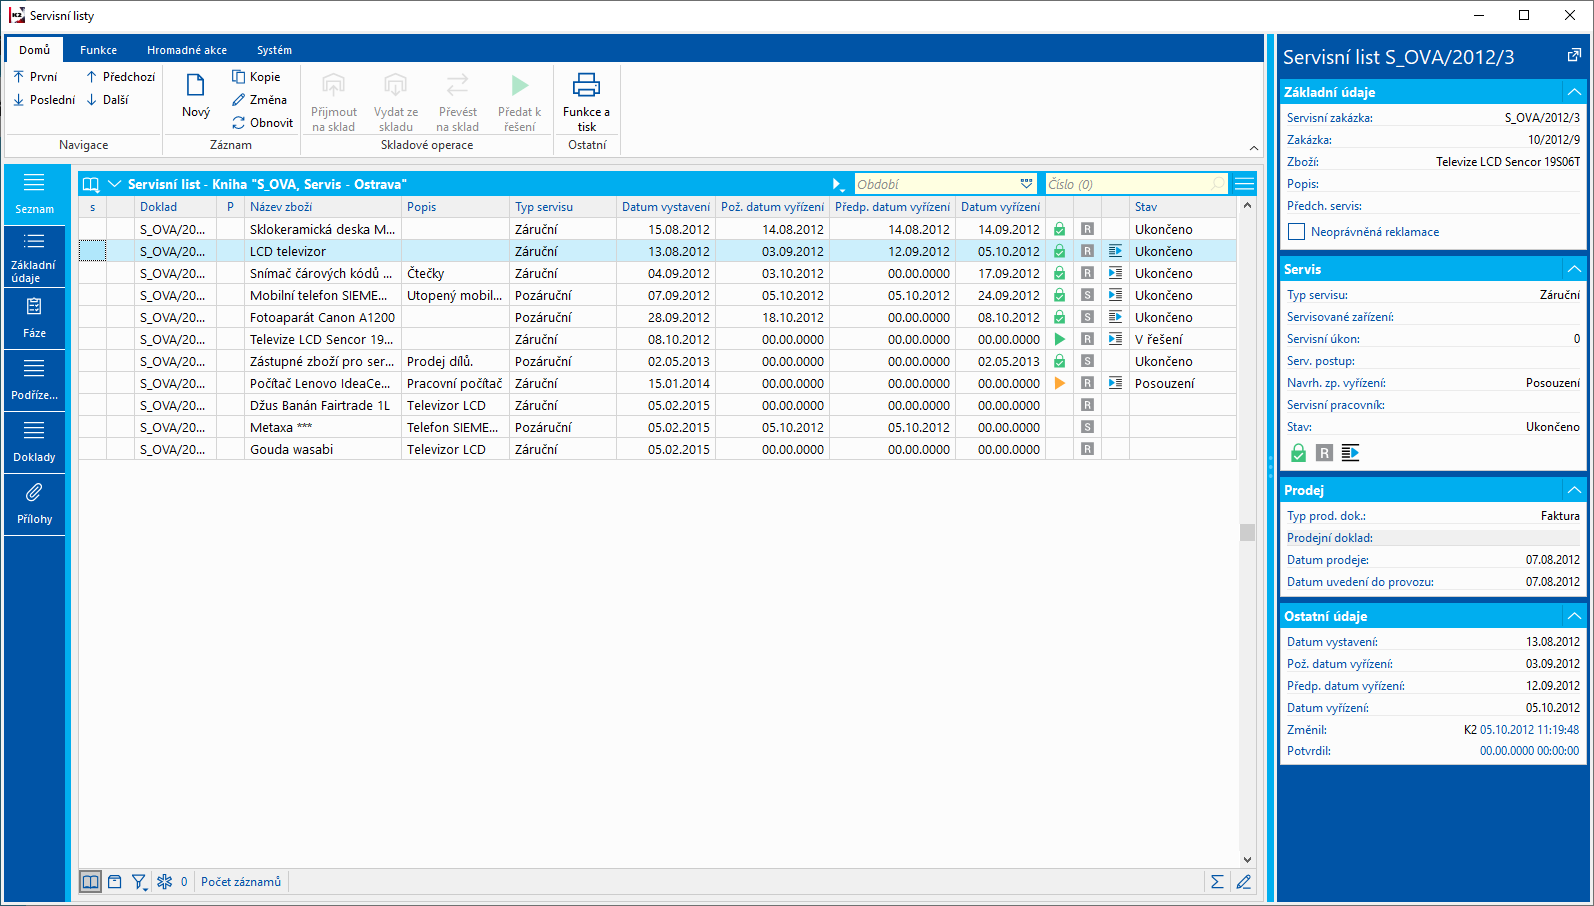Collapse the Prodej panel section
The width and height of the screenshot is (1594, 906).
point(1574,490)
